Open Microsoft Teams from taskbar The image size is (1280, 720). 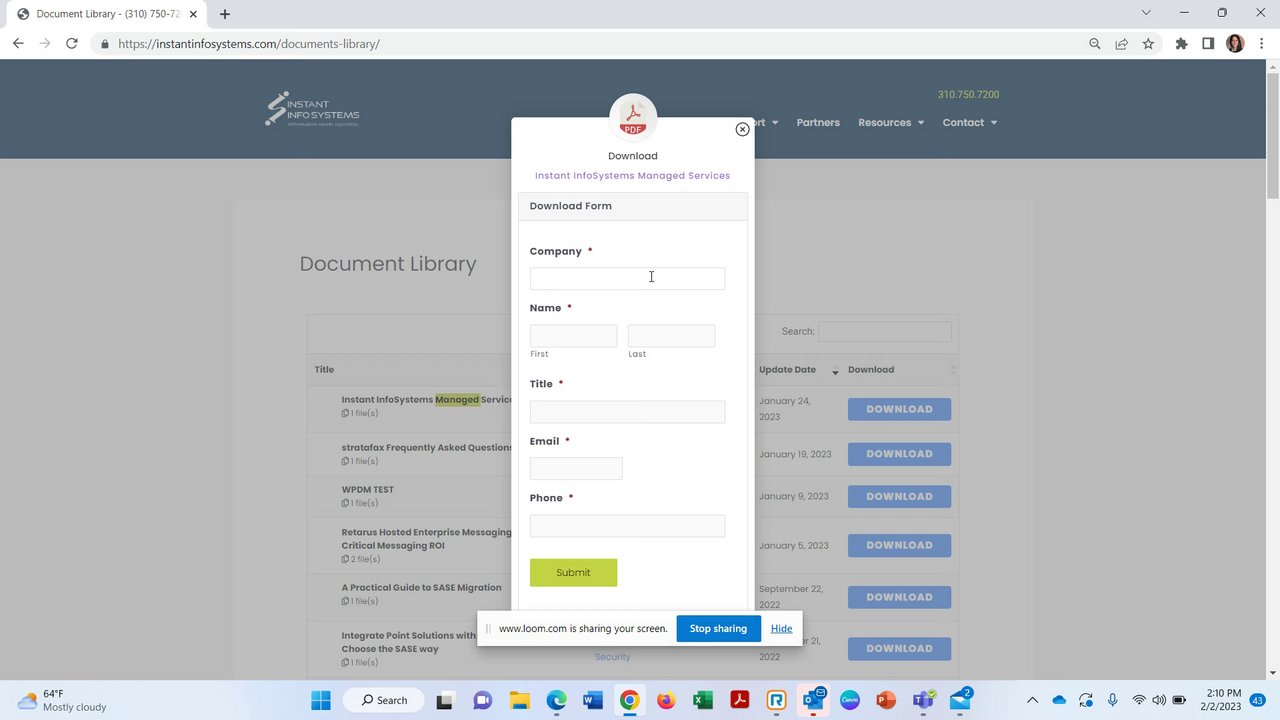[x=923, y=700]
